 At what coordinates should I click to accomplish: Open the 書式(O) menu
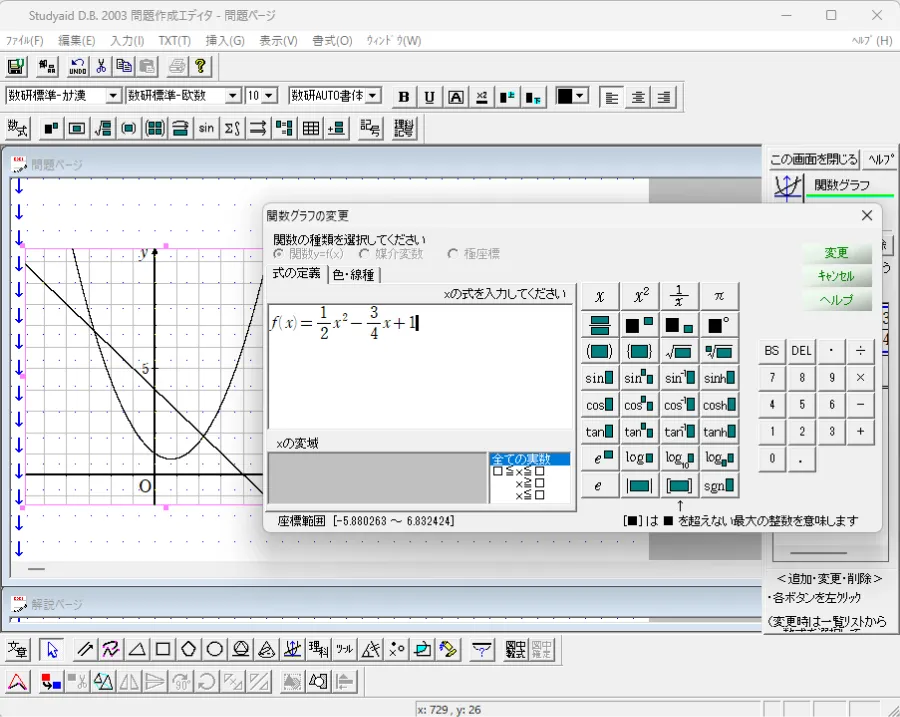(x=332, y=41)
